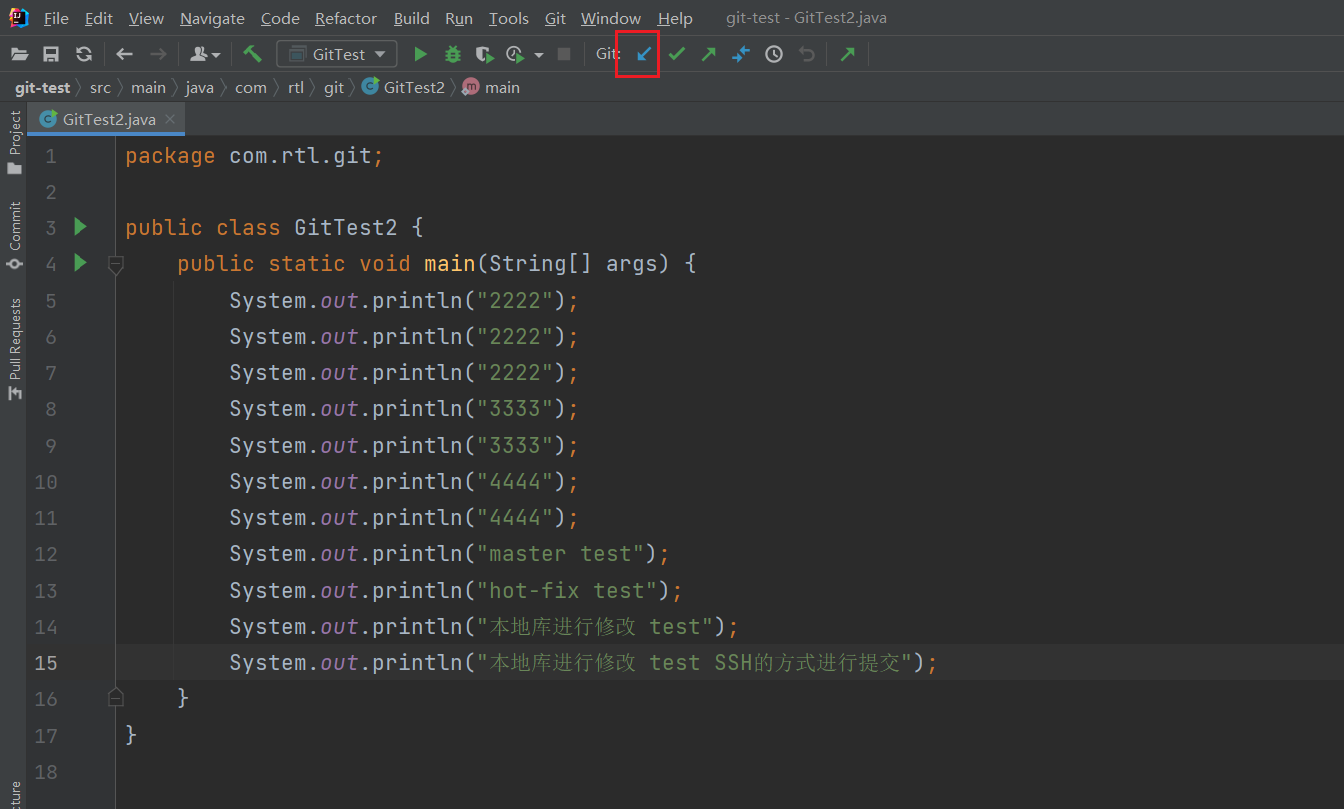Click the Synchronize/reload icon
1344x809 pixels.
click(x=84, y=54)
